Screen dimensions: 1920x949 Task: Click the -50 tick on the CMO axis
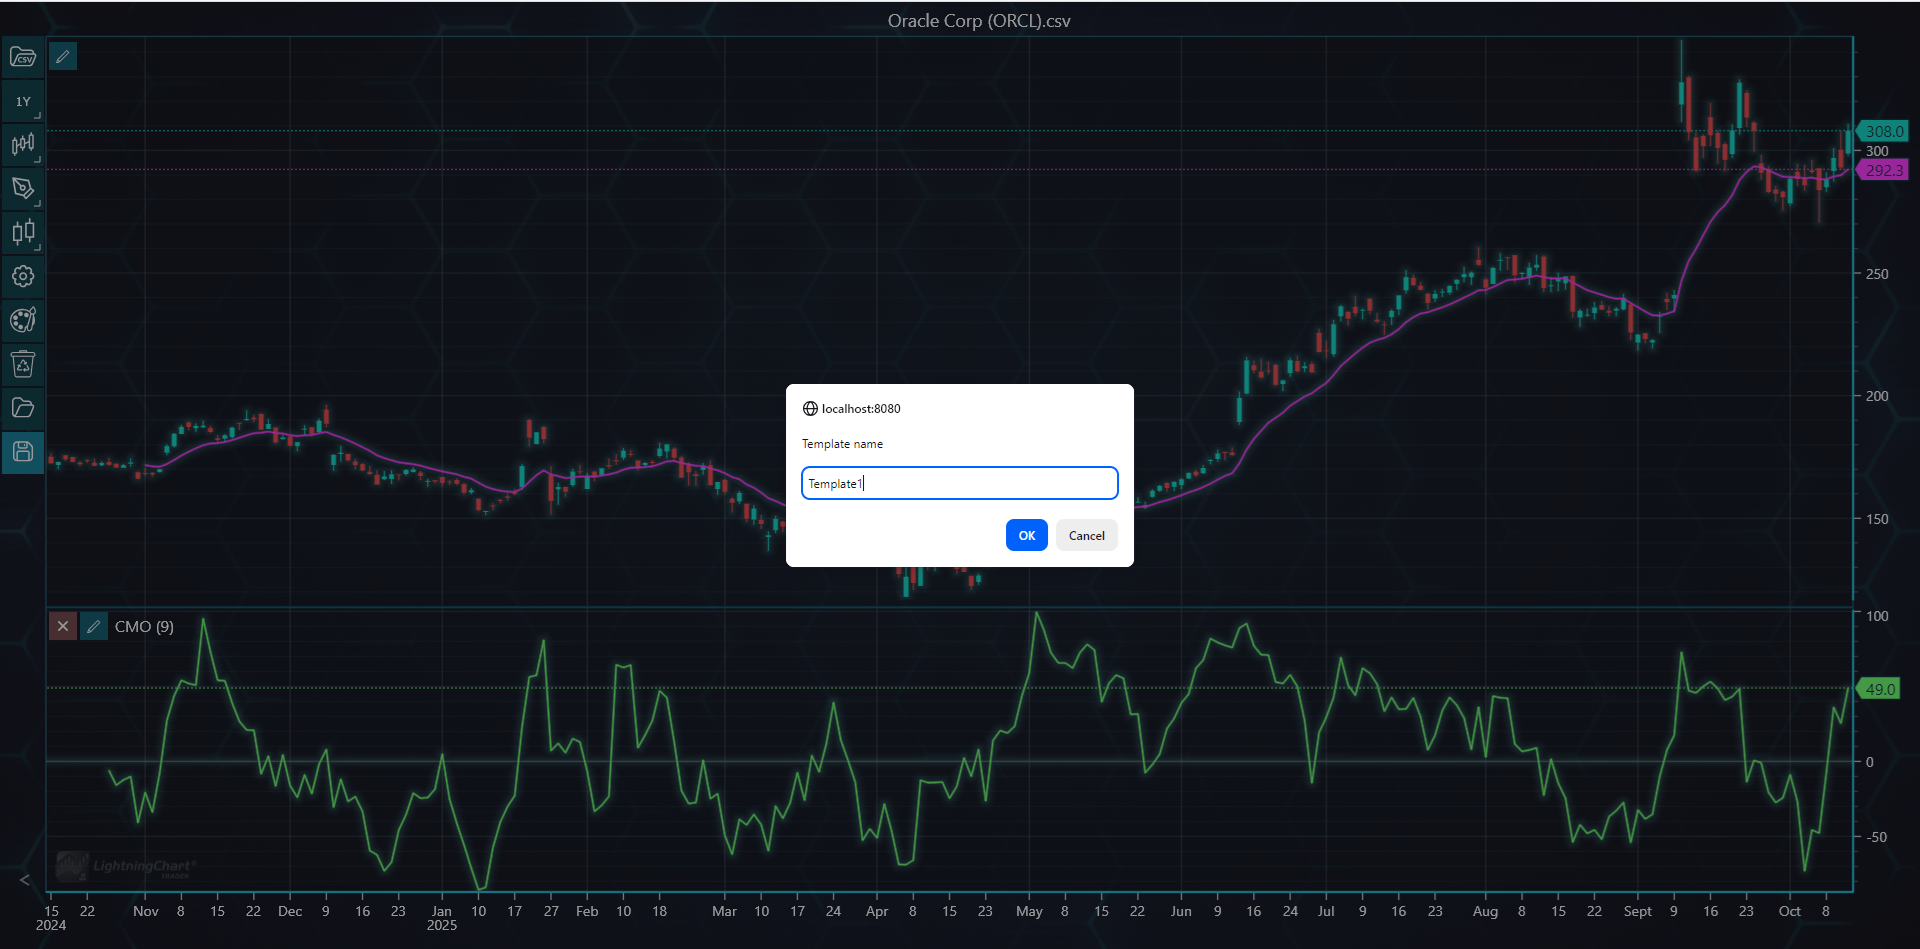(x=1876, y=837)
